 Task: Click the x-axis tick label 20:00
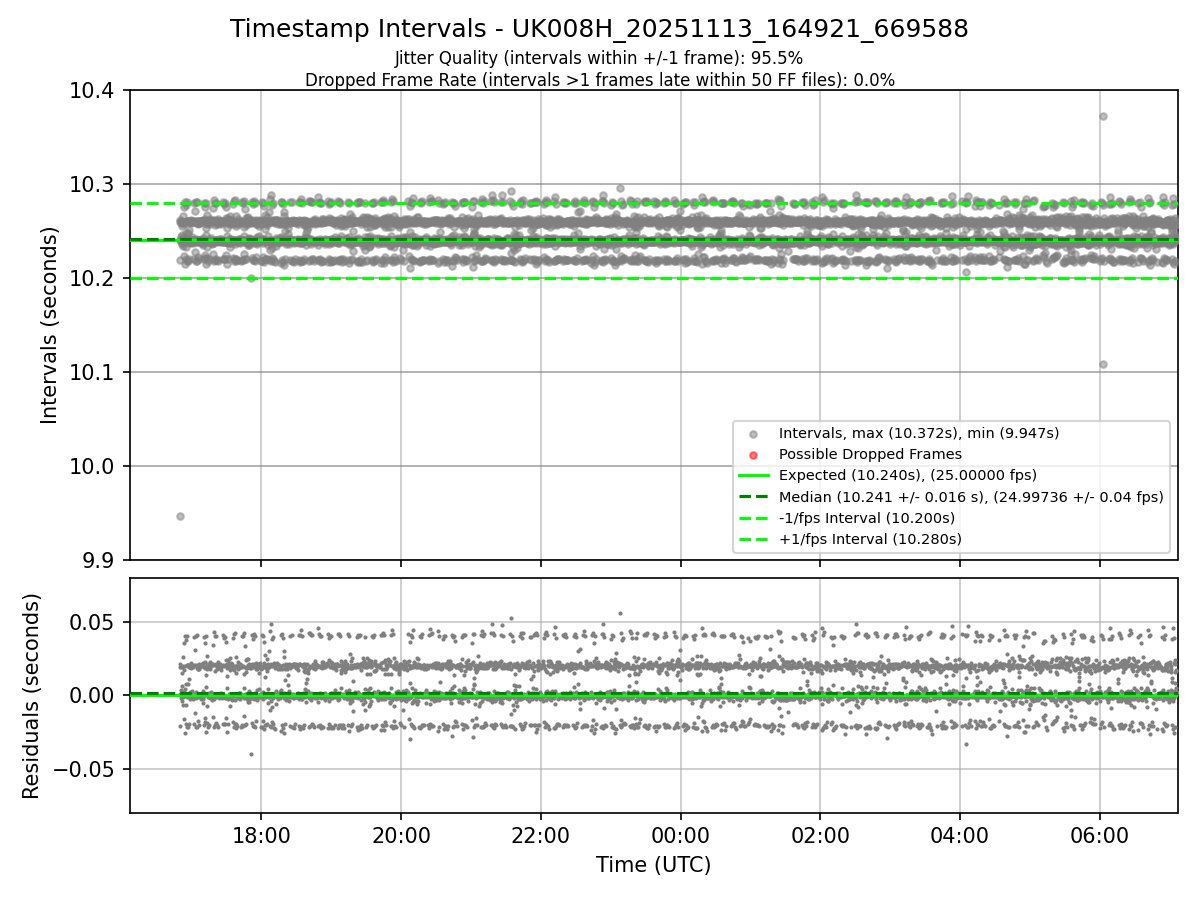[x=401, y=835]
